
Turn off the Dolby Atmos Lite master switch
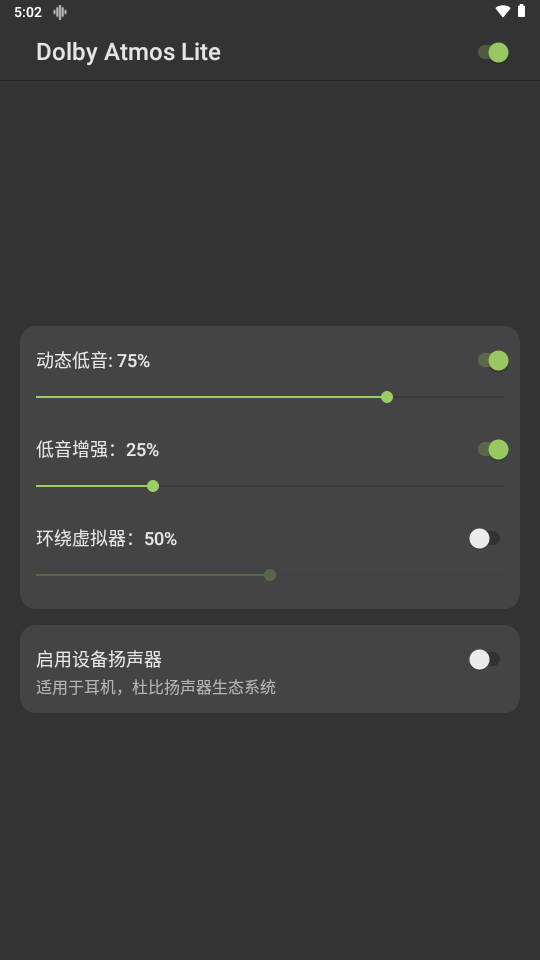click(493, 53)
